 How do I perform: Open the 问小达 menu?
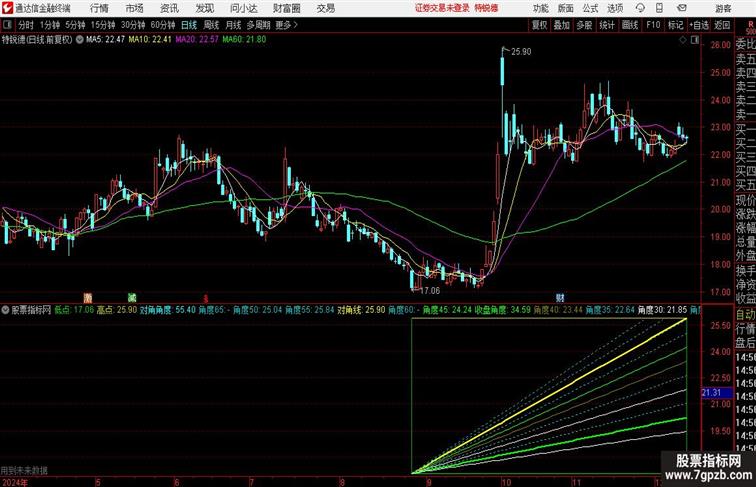pos(243,8)
